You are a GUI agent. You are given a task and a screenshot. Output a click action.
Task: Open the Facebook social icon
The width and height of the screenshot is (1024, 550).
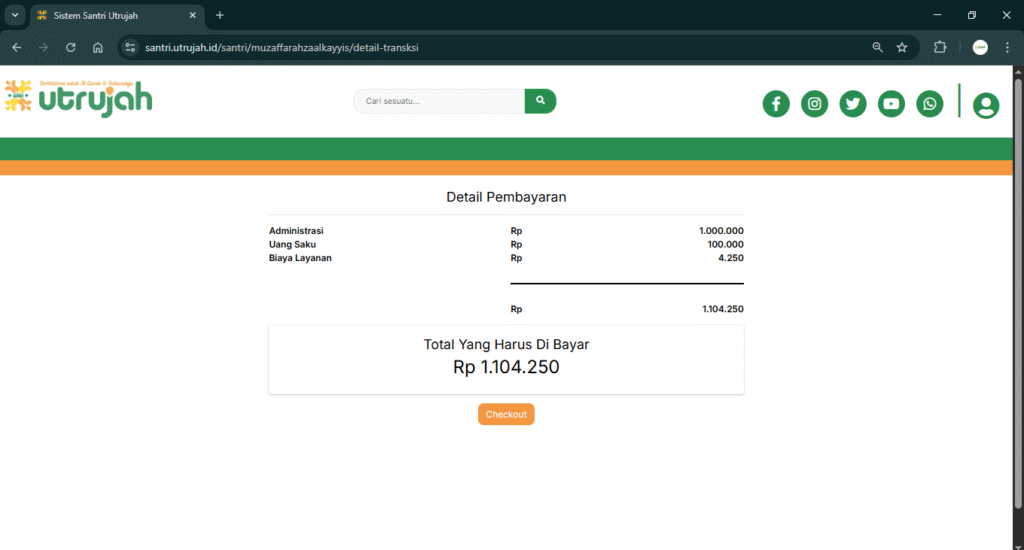pos(776,103)
